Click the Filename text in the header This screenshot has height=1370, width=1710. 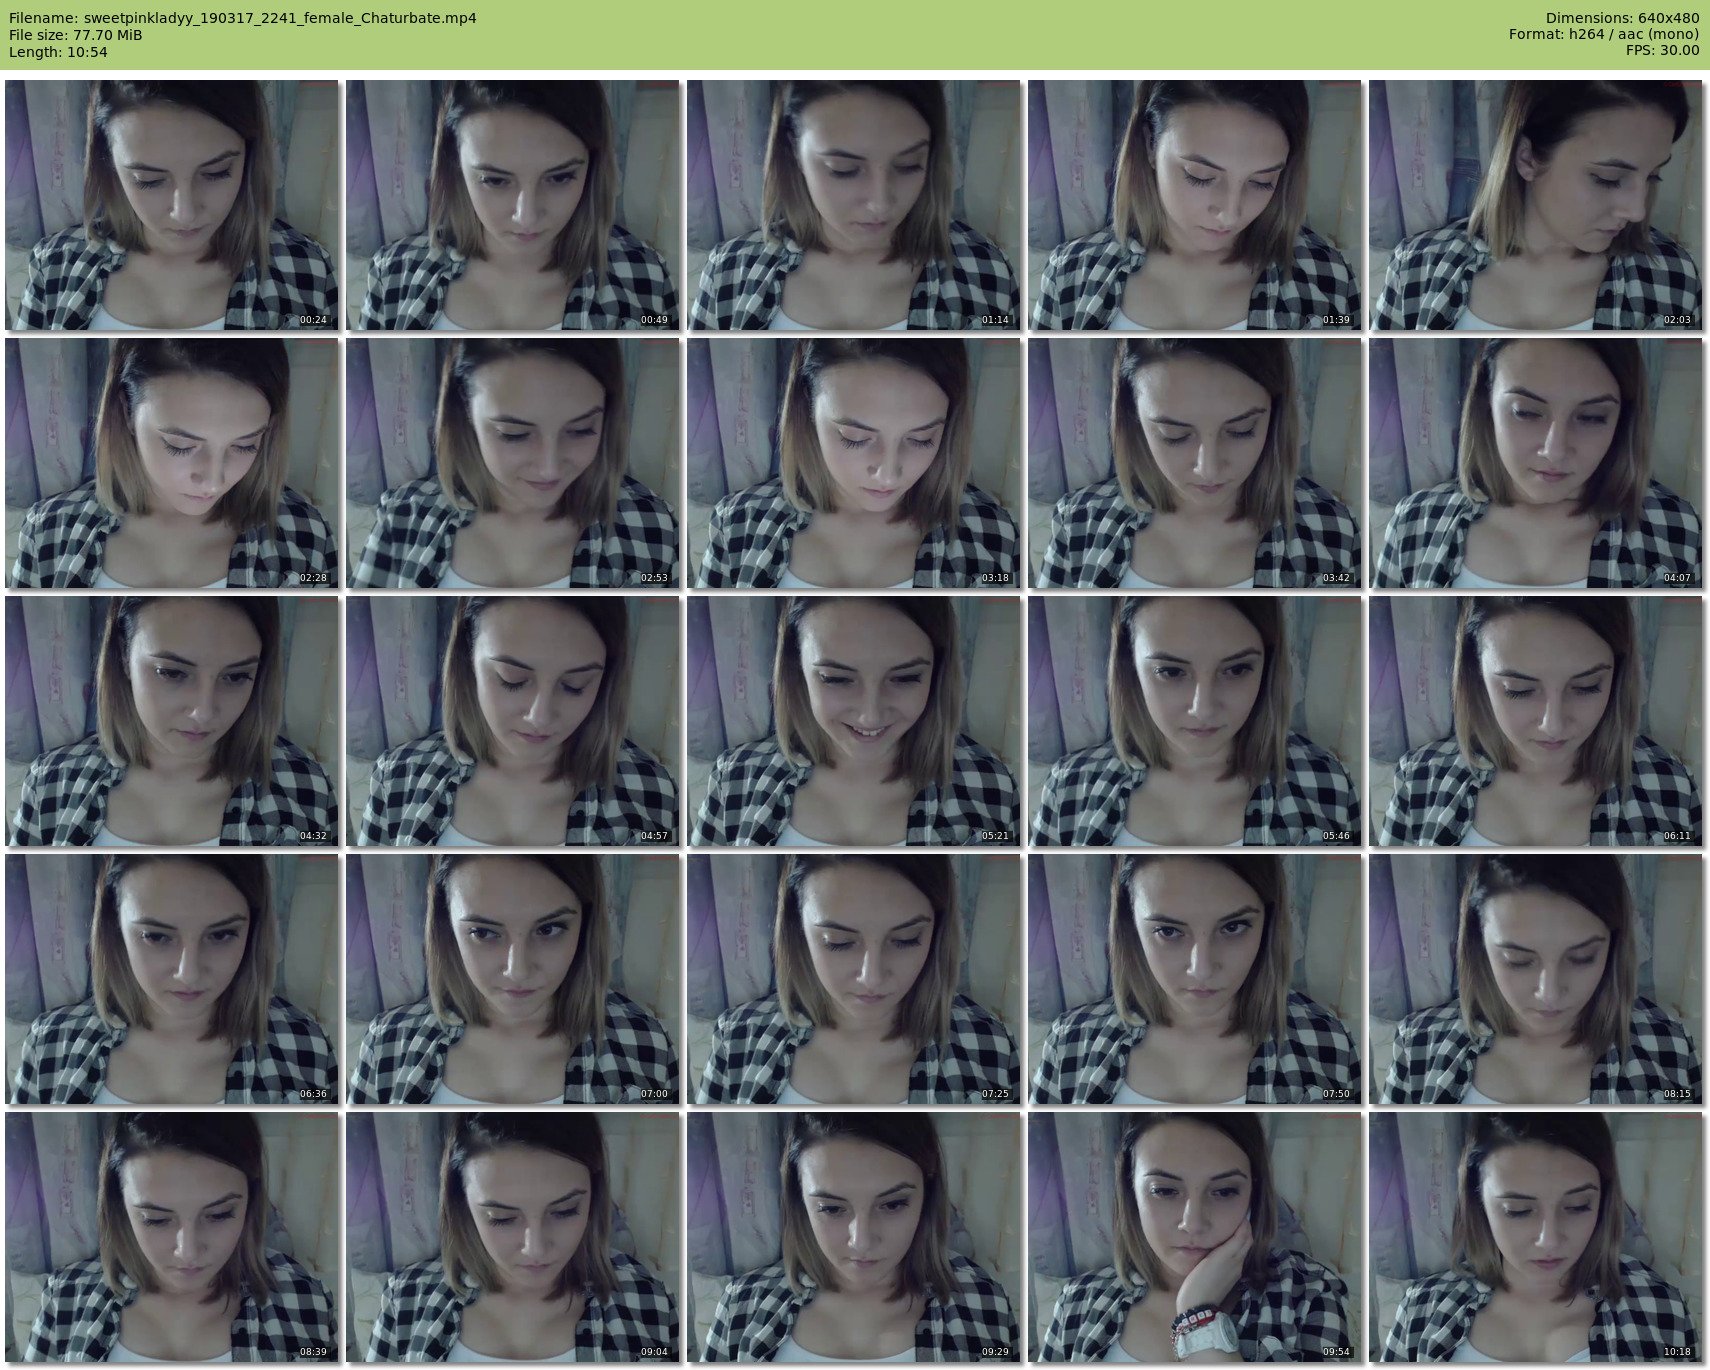[x=242, y=18]
